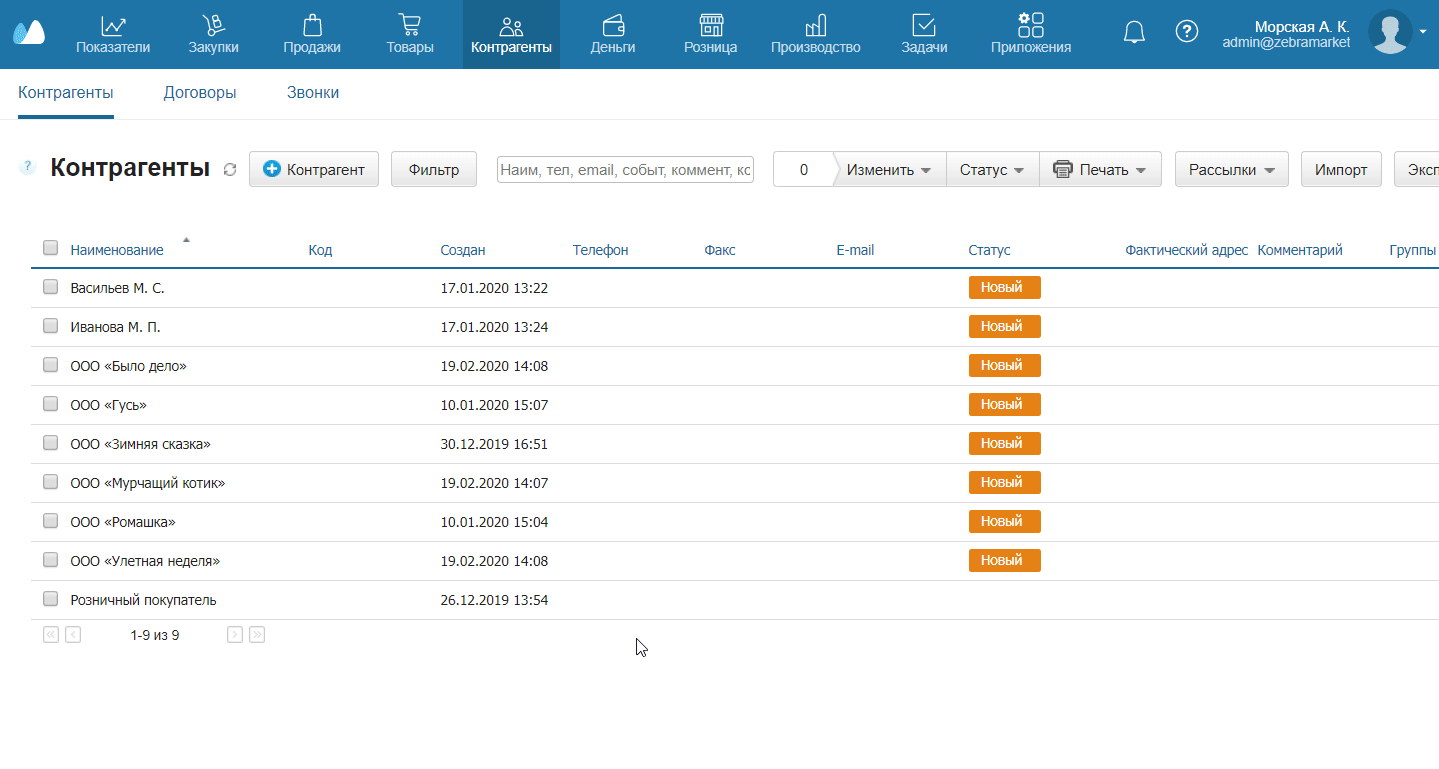The width and height of the screenshot is (1439, 769).
Task: Click the refresh icon beside Контрагенты heading
Action: (230, 170)
